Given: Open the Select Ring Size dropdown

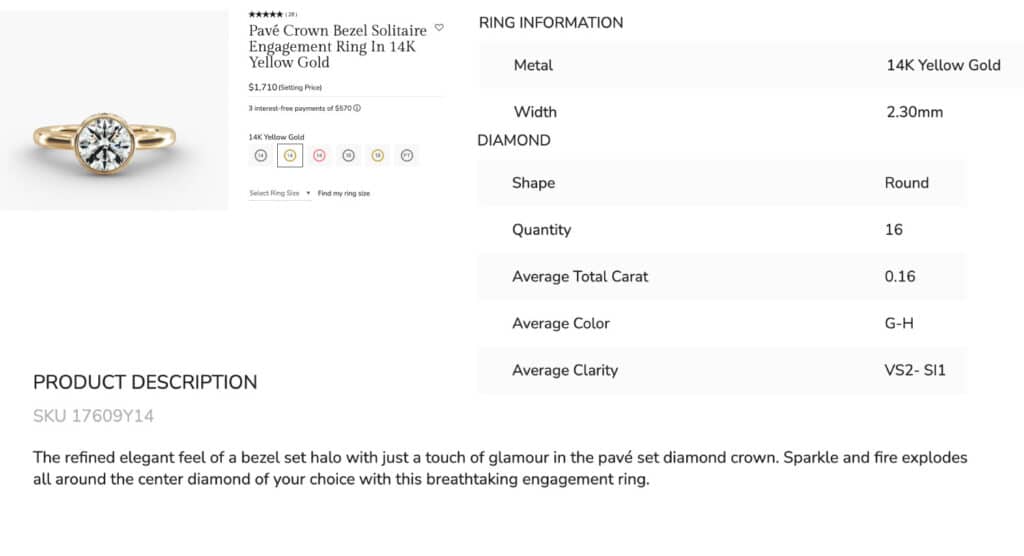Looking at the screenshot, I should pyautogui.click(x=280, y=193).
